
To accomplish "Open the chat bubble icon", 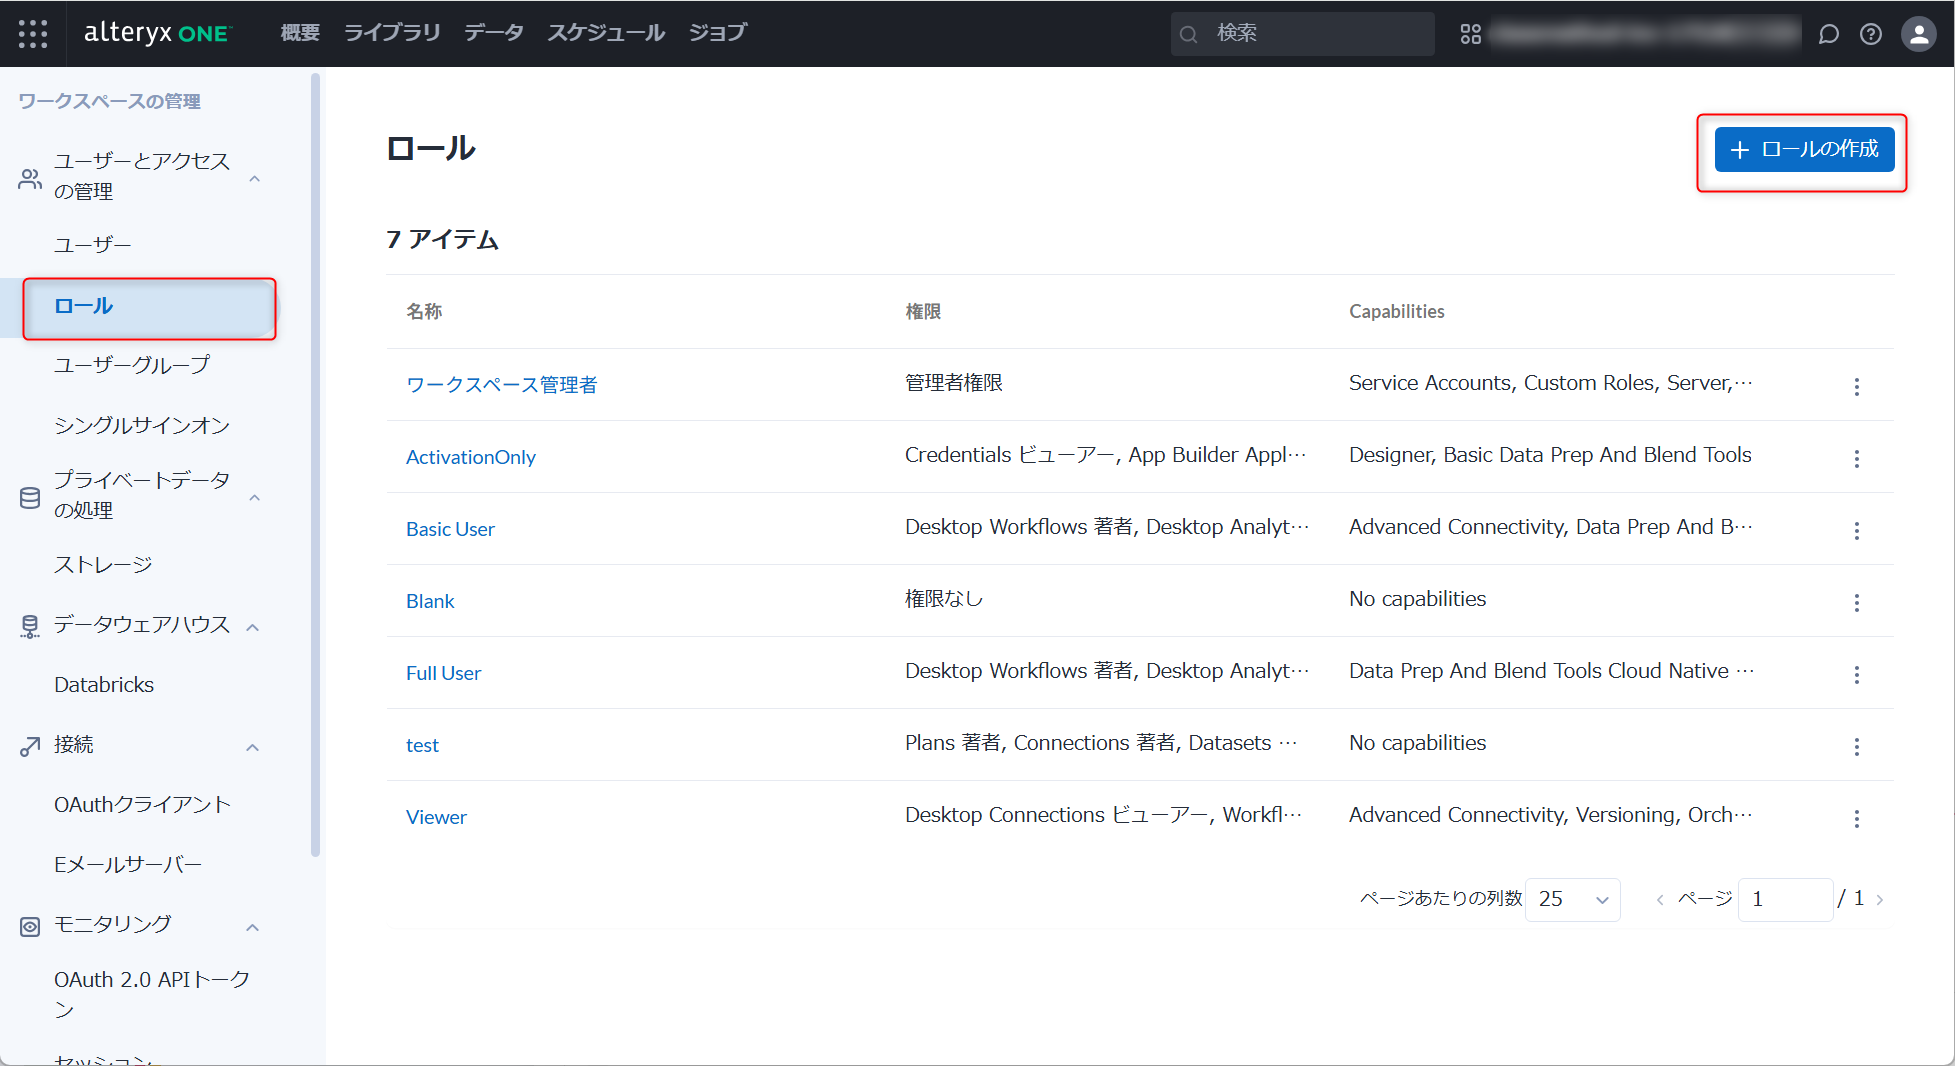I will tap(1828, 34).
